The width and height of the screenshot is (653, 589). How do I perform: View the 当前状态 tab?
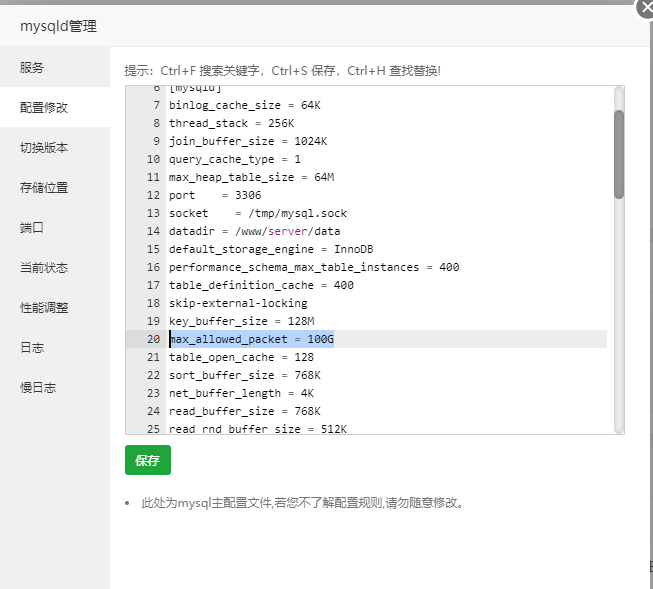(55, 267)
